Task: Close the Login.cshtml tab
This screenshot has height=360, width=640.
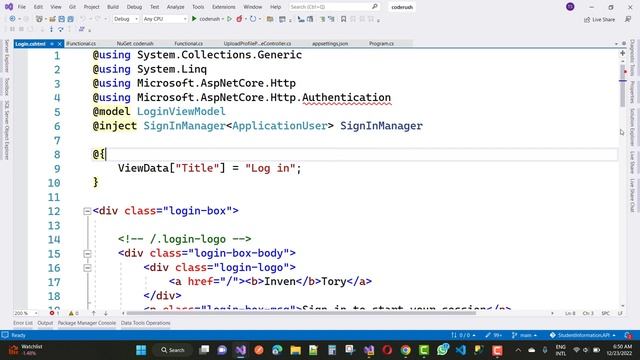Action: [x=60, y=44]
